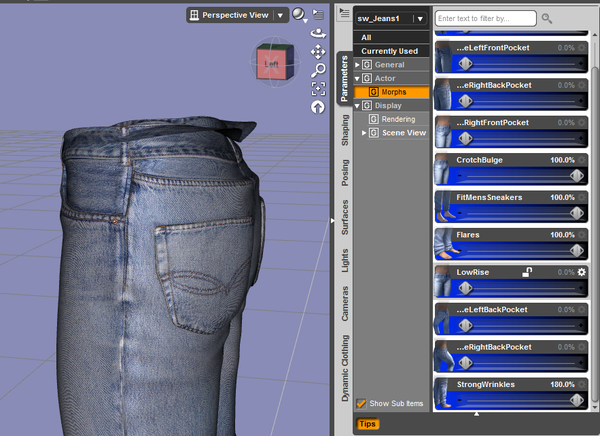Switch to the Shaping tab
This screenshot has height=436, width=600.
(x=345, y=130)
